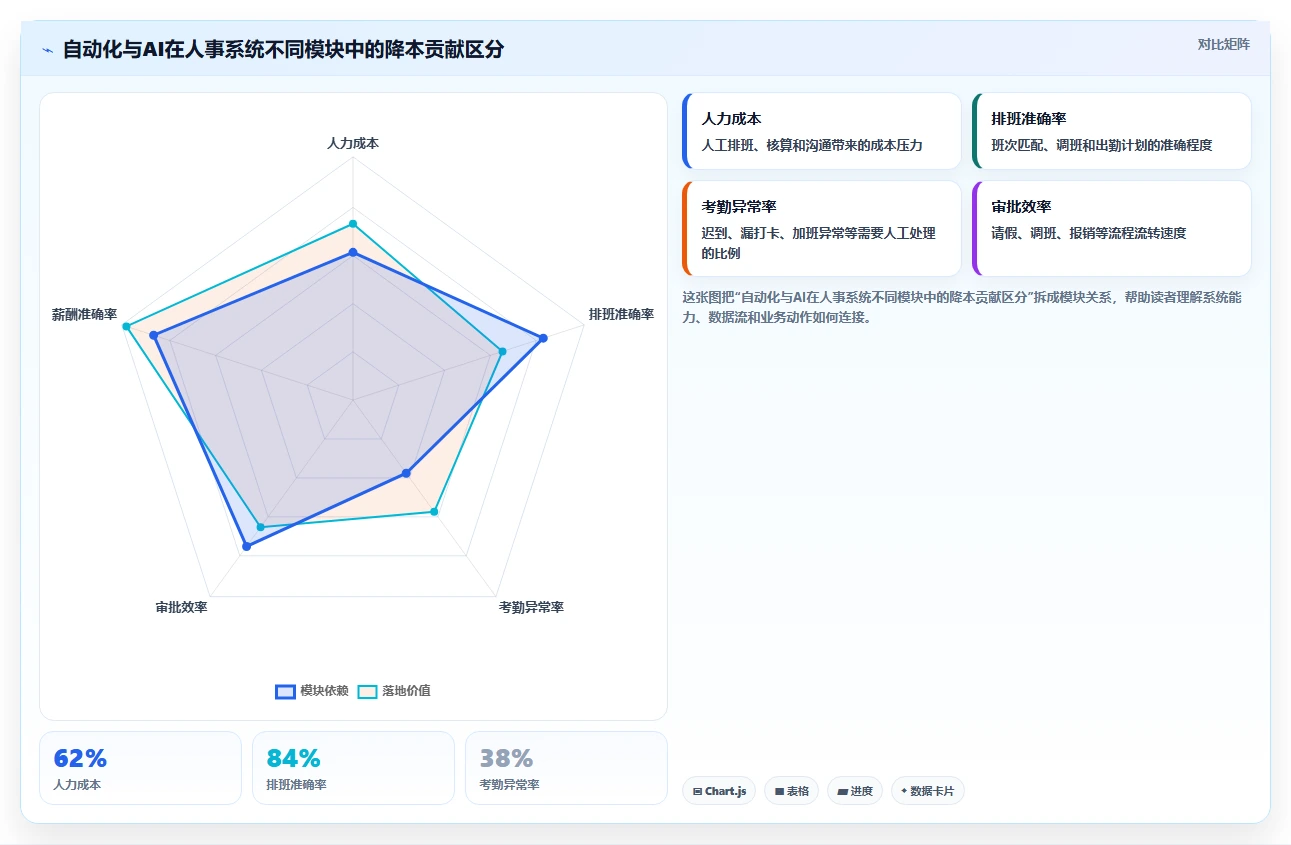Open the 排班准确率 description card
1291x845 pixels.
1111,131
